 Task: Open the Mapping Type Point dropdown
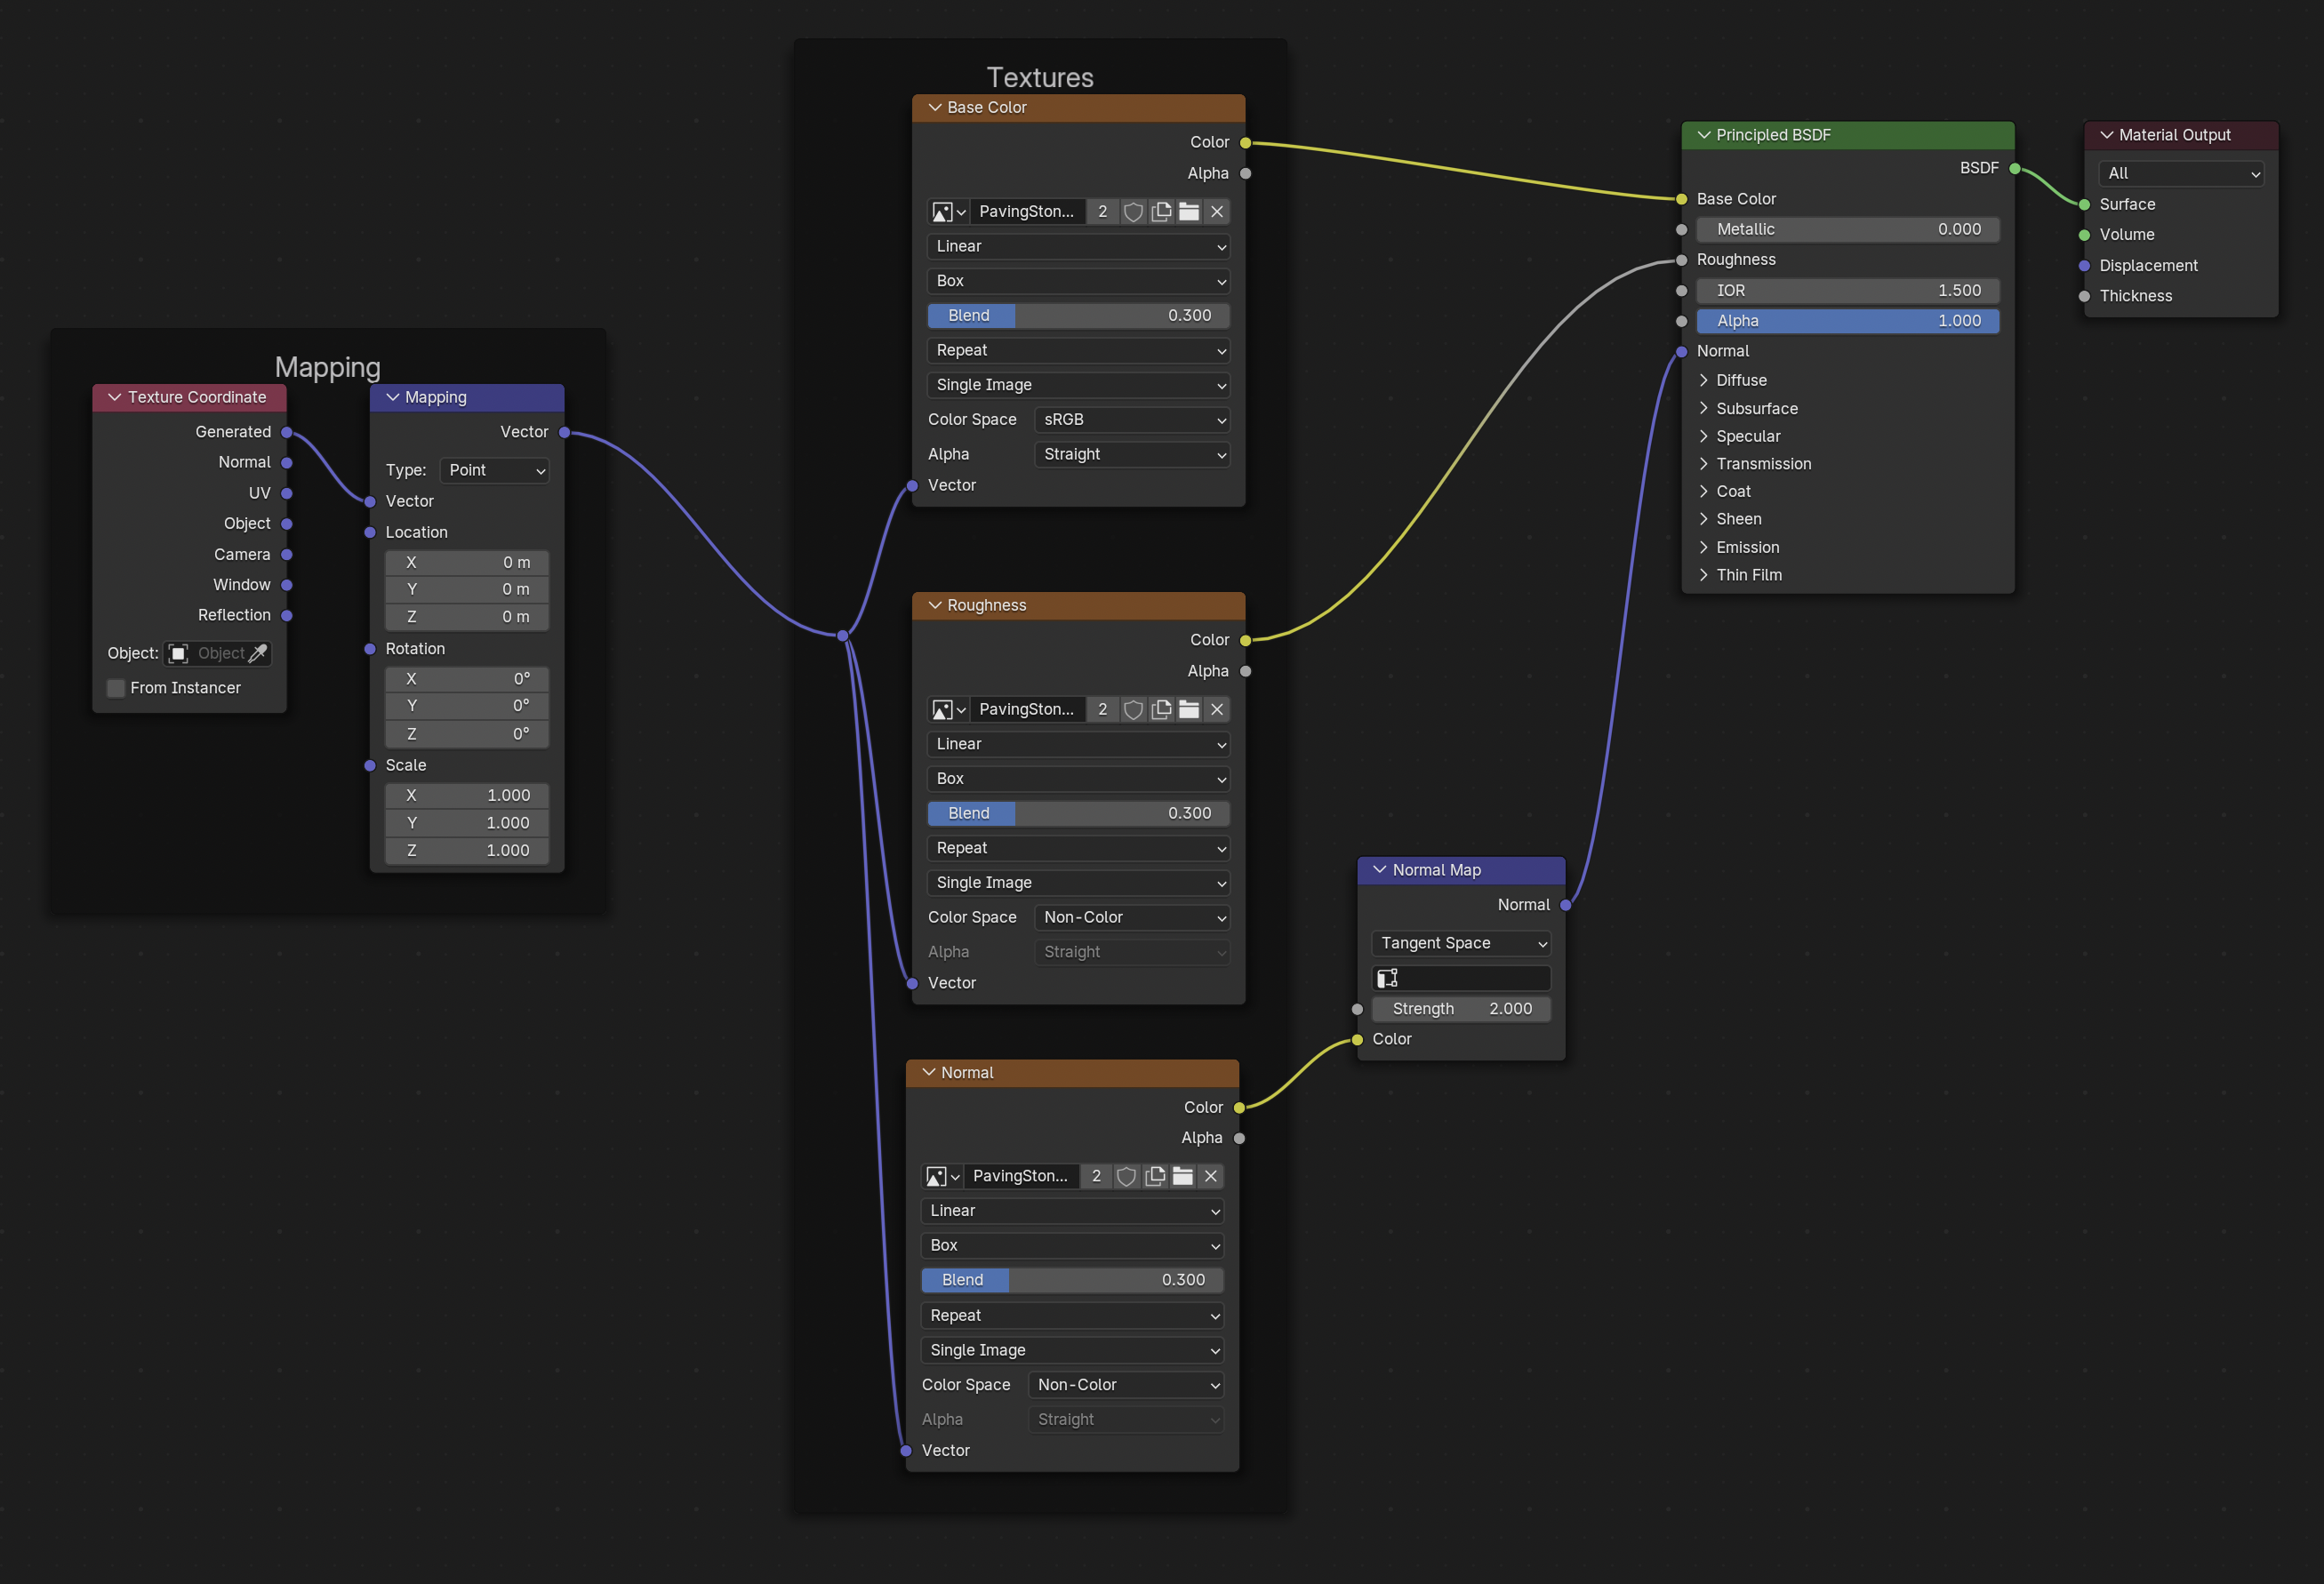(495, 471)
